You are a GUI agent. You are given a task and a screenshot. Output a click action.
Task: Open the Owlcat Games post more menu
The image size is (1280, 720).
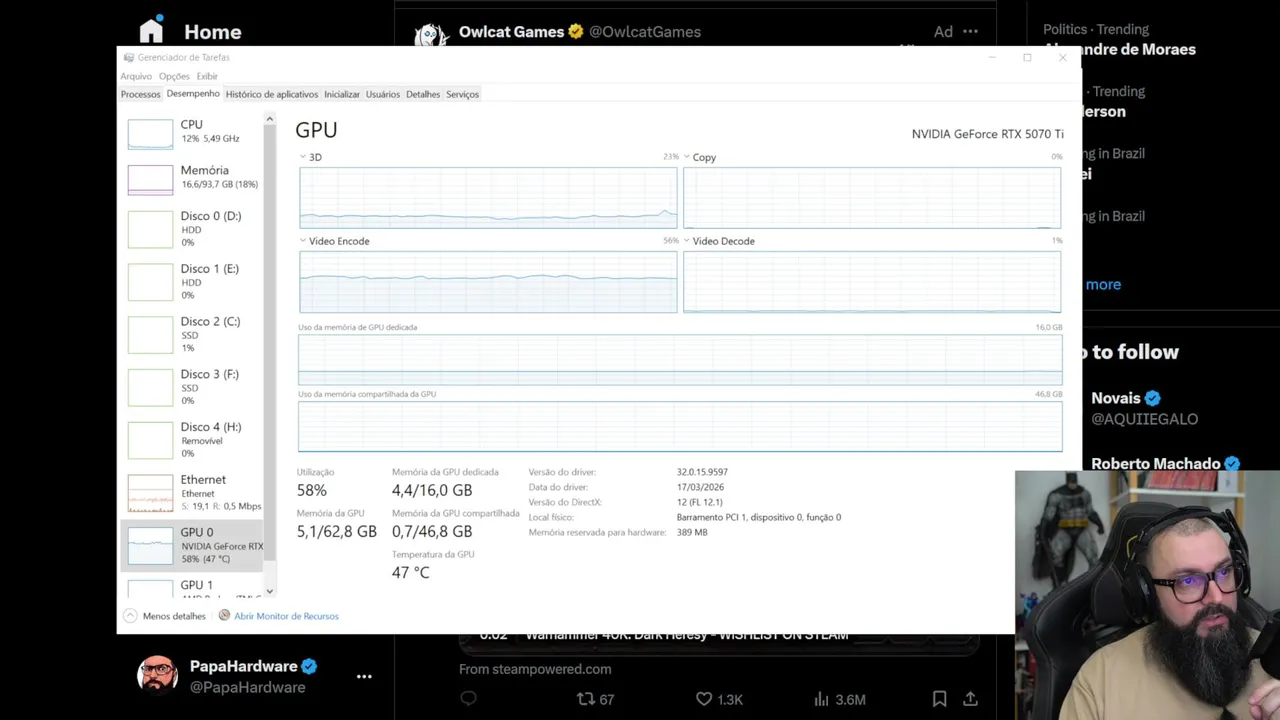pos(970,32)
